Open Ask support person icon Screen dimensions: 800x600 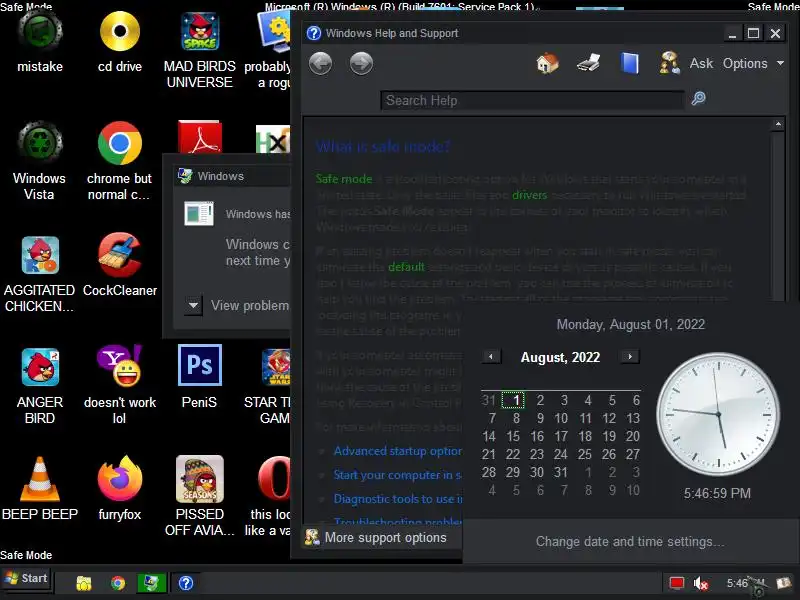pos(669,63)
